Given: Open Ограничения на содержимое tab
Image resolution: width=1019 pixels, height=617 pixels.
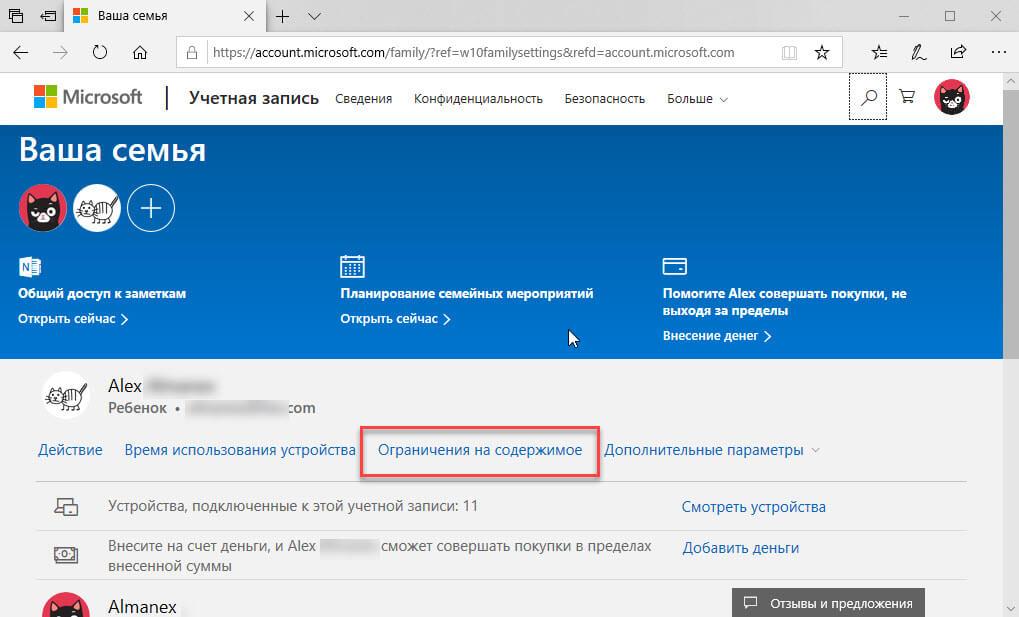Looking at the screenshot, I should (480, 451).
